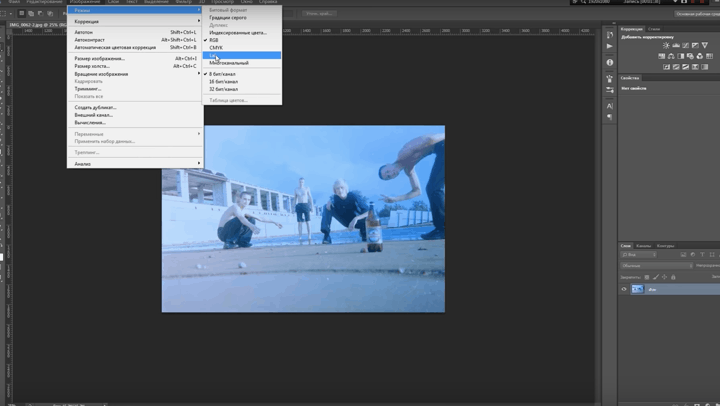
Task: Toggle pixel layer filter in Layers panel
Action: coord(683,254)
